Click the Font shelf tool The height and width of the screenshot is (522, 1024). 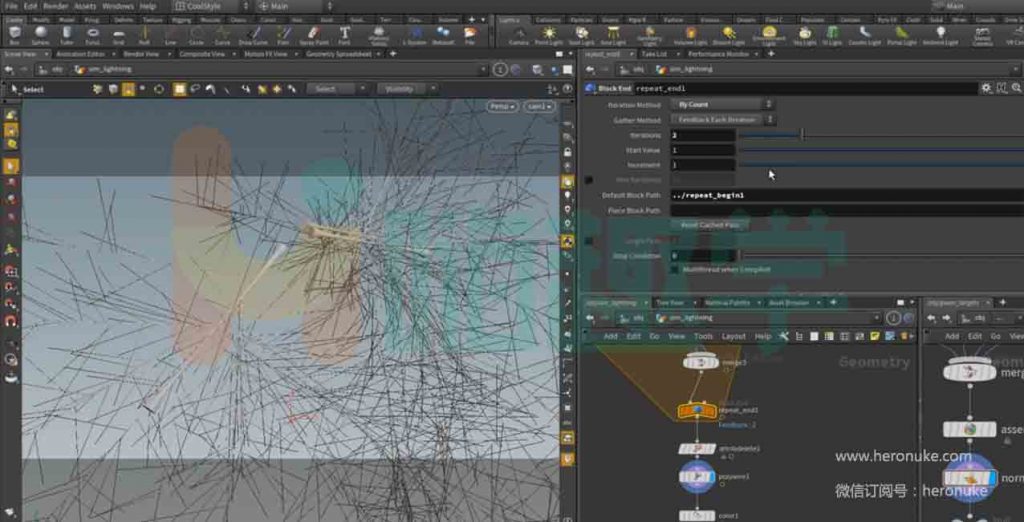[x=344, y=33]
